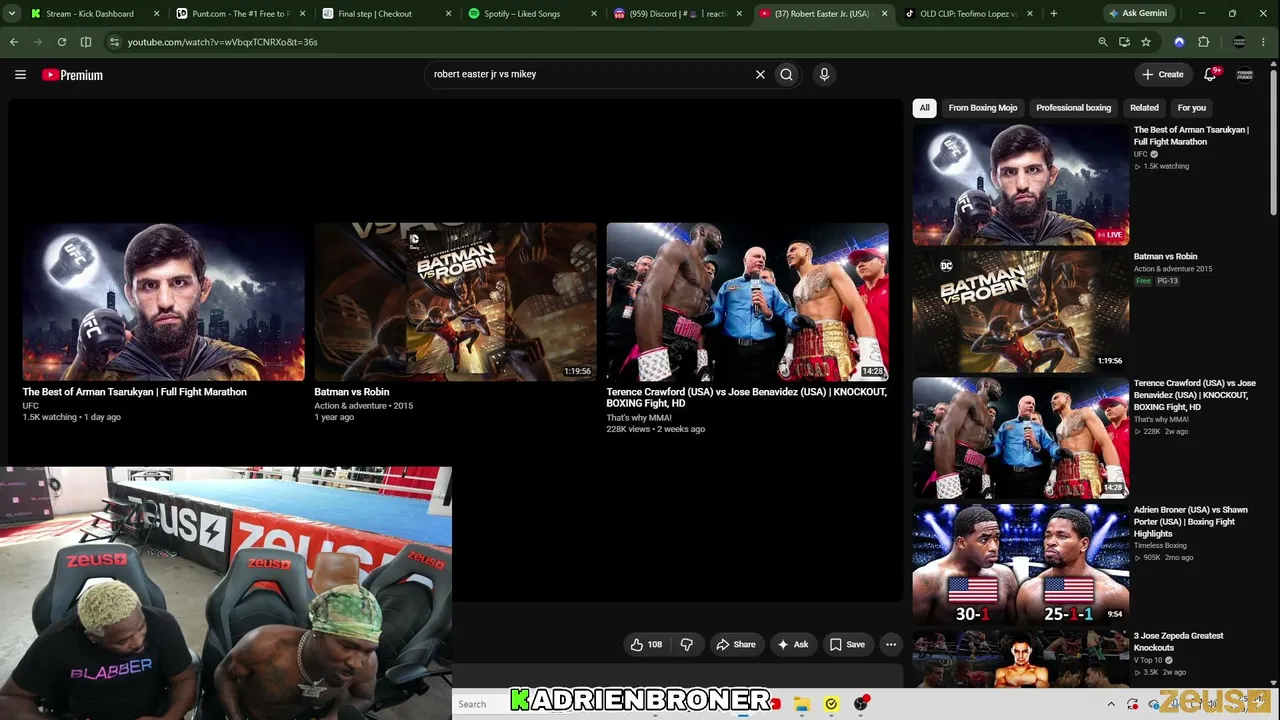Open endscreen title The Best of Arman Tsarukyan
1280x720 pixels.
(x=135, y=392)
